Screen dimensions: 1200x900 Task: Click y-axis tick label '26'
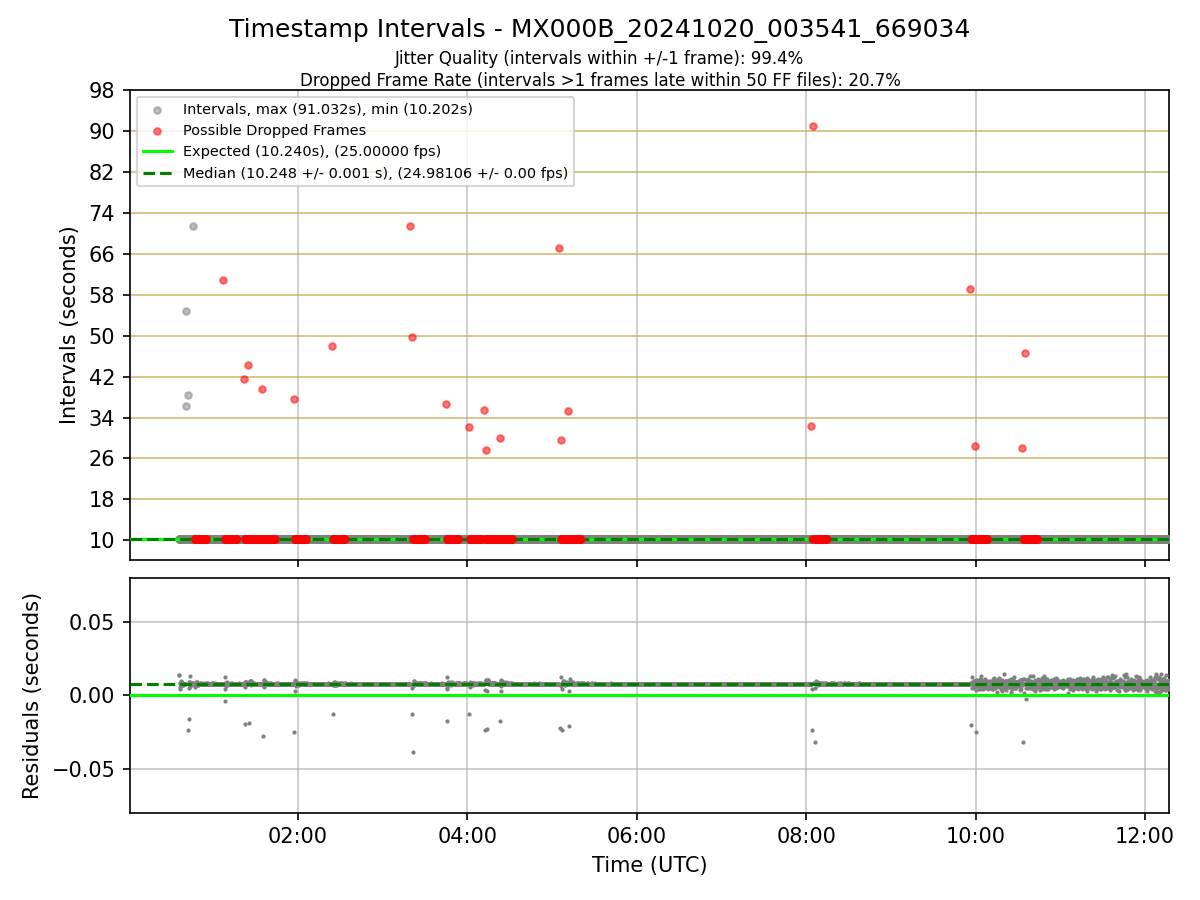(x=103, y=458)
